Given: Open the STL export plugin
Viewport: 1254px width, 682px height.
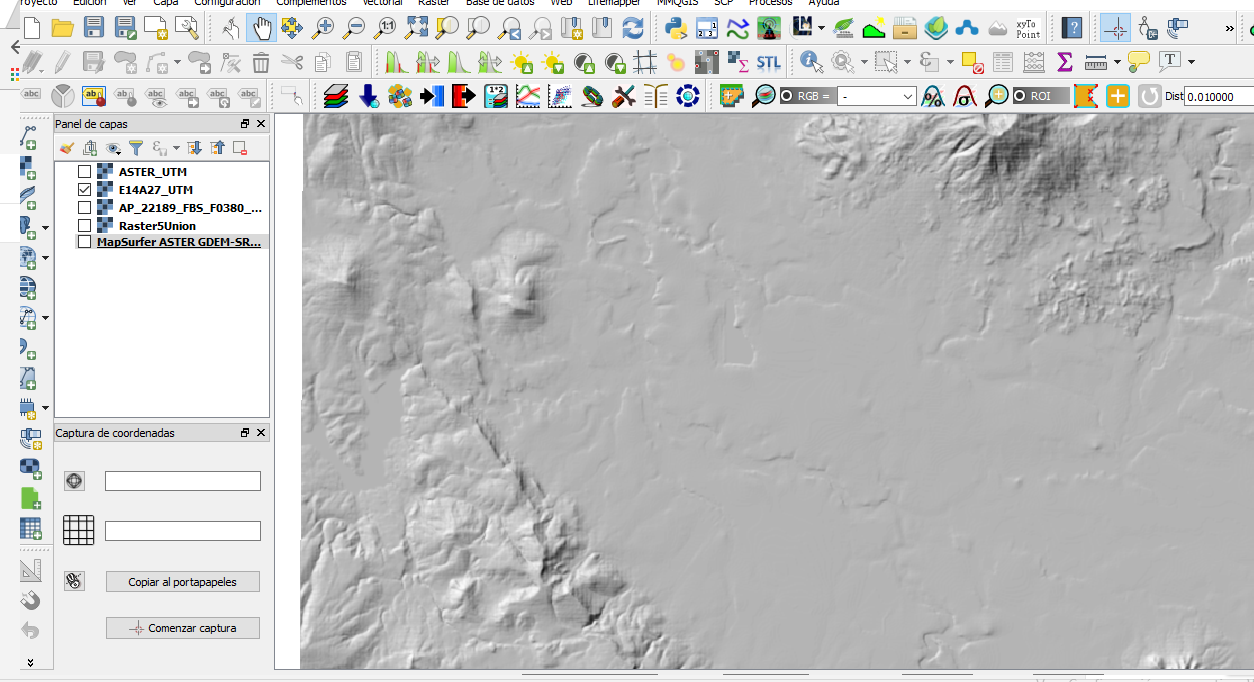Looking at the screenshot, I should tap(768, 63).
